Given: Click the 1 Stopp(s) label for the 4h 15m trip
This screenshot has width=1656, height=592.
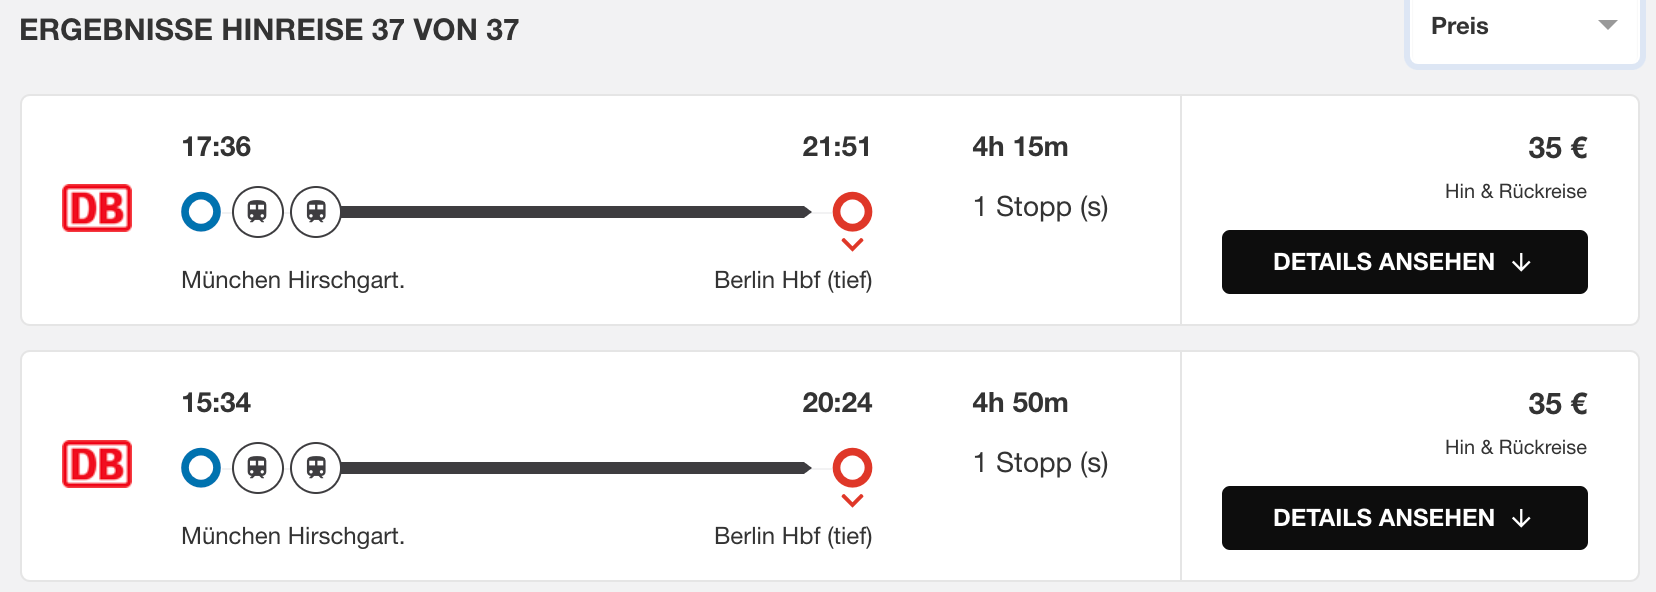Looking at the screenshot, I should point(1040,207).
